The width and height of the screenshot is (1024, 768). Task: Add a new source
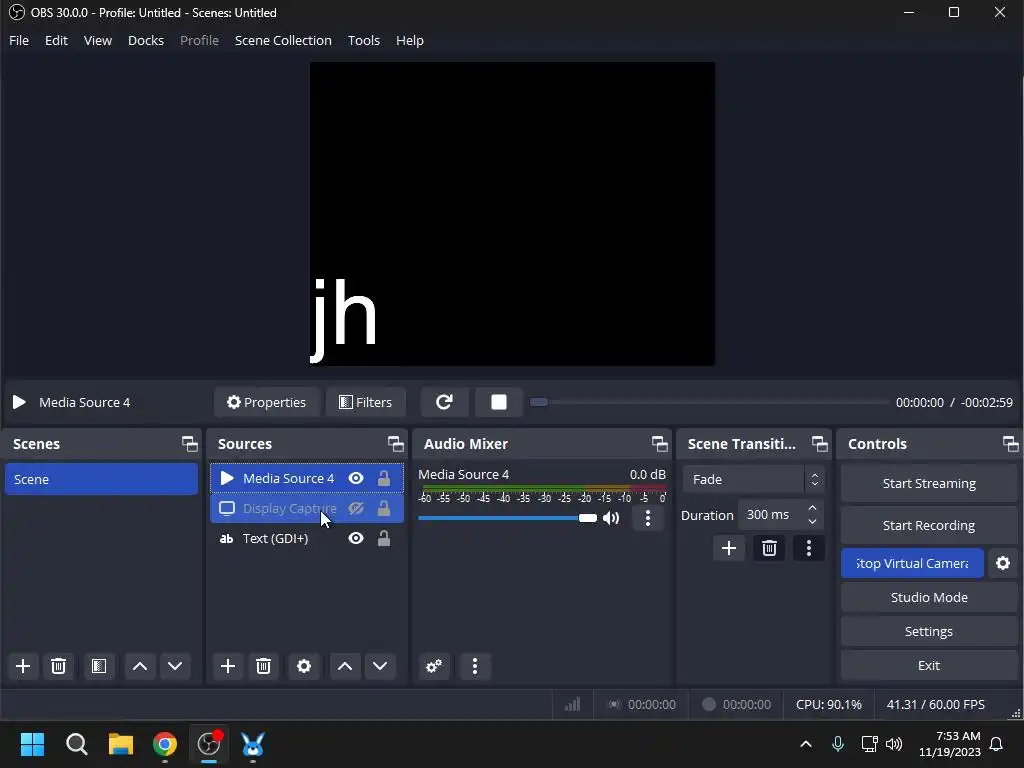click(228, 666)
